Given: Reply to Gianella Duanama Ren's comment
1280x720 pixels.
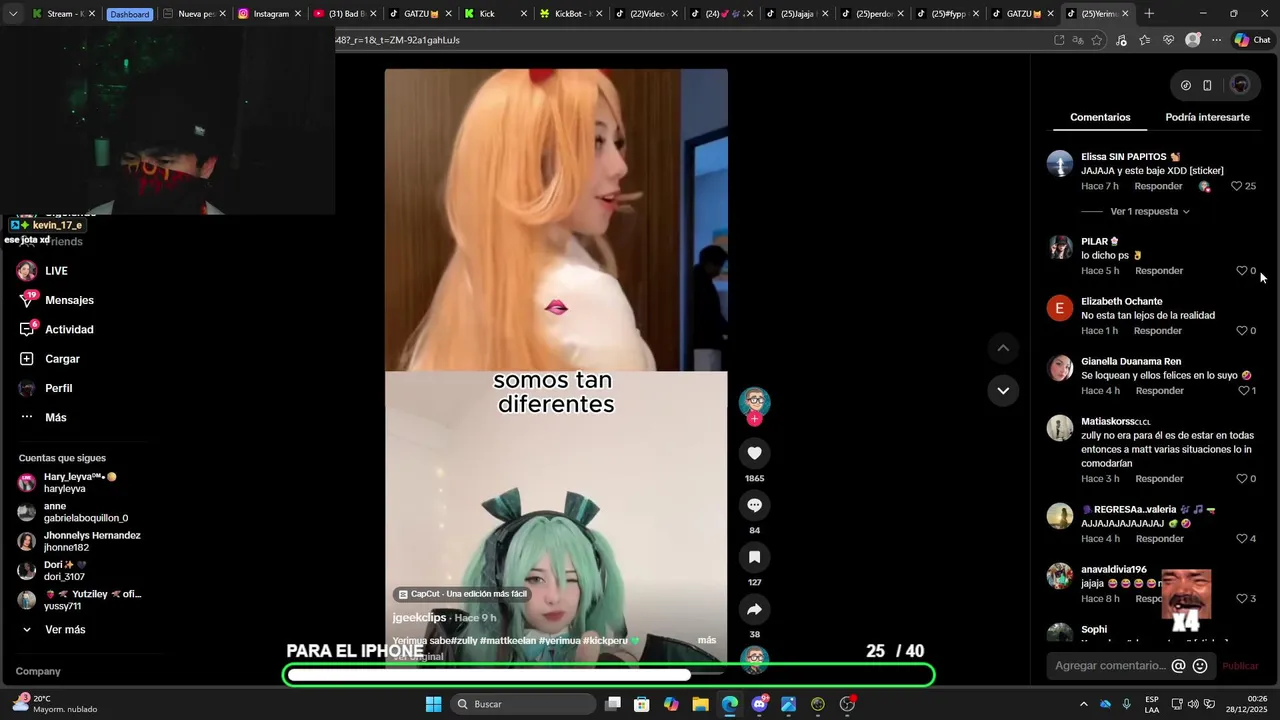Looking at the screenshot, I should click(1160, 391).
